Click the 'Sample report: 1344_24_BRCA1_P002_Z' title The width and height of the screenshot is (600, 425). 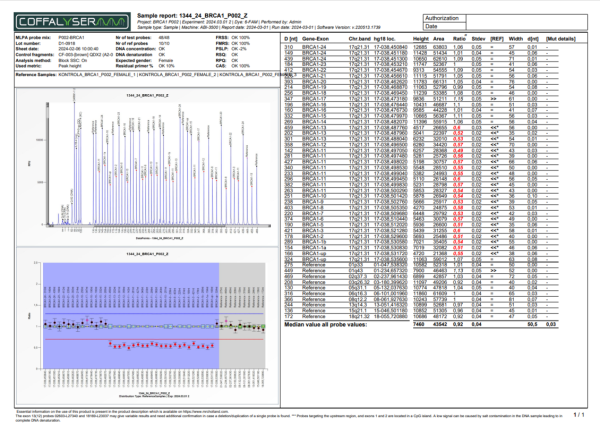point(192,16)
